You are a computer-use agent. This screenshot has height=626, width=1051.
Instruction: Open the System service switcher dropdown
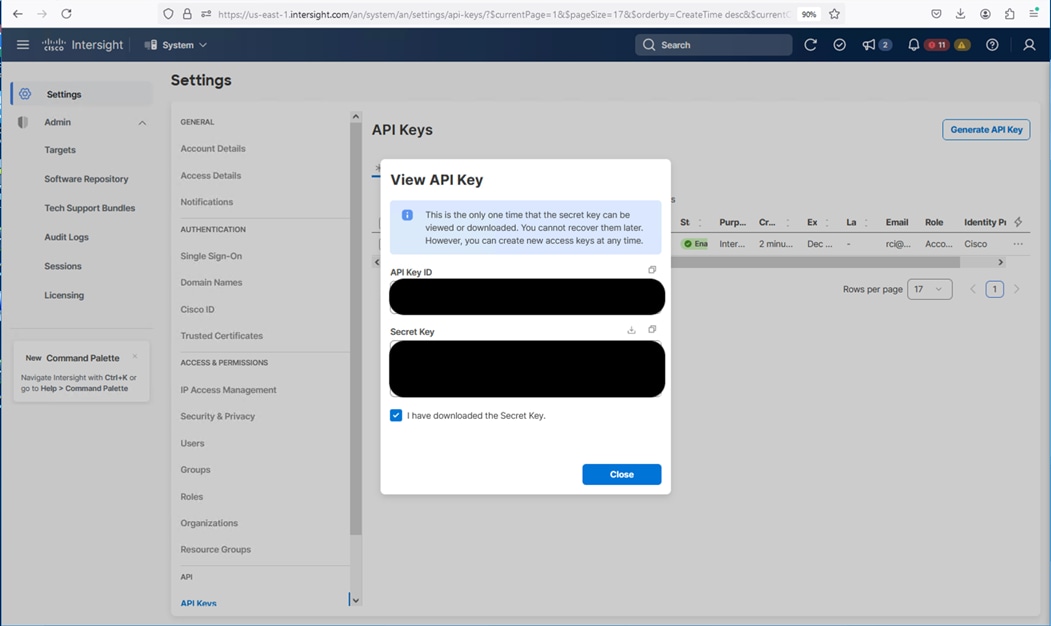pyautogui.click(x=176, y=45)
